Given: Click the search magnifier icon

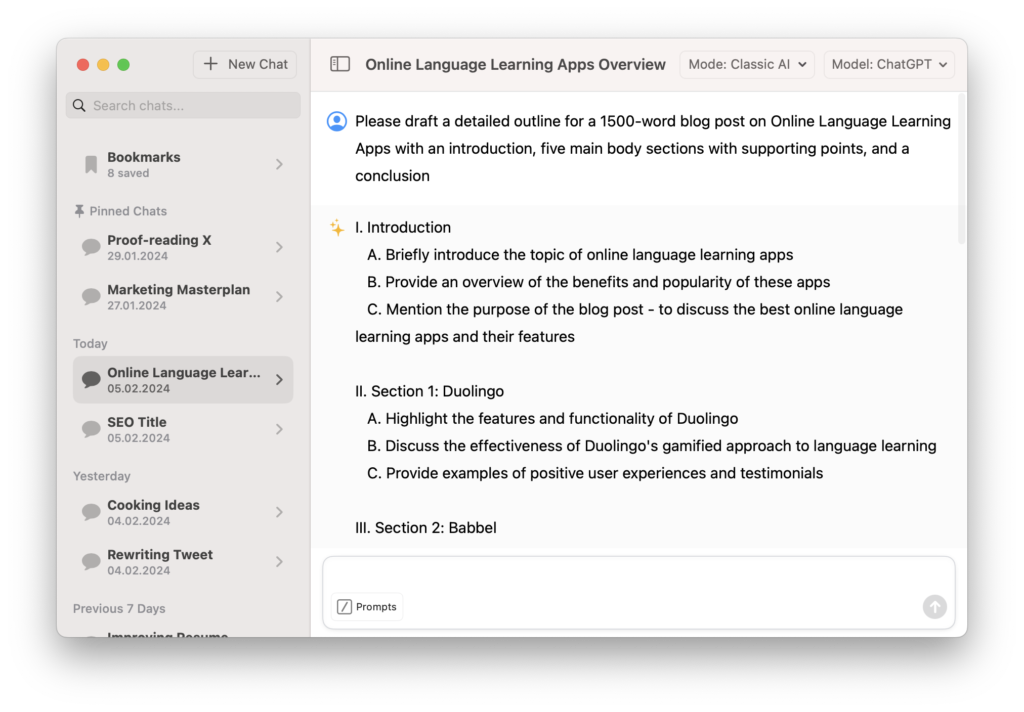Looking at the screenshot, I should [x=79, y=105].
